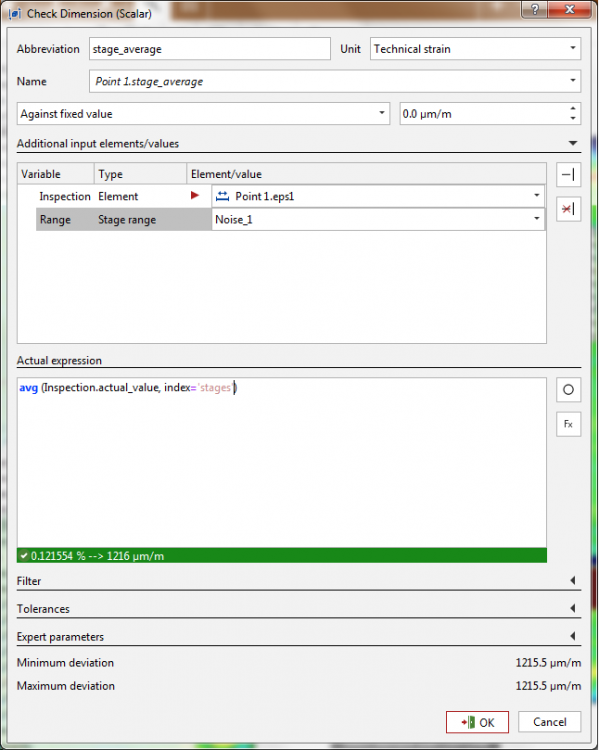
Task: Open the Unit dropdown Technical strain
Action: pos(475,49)
